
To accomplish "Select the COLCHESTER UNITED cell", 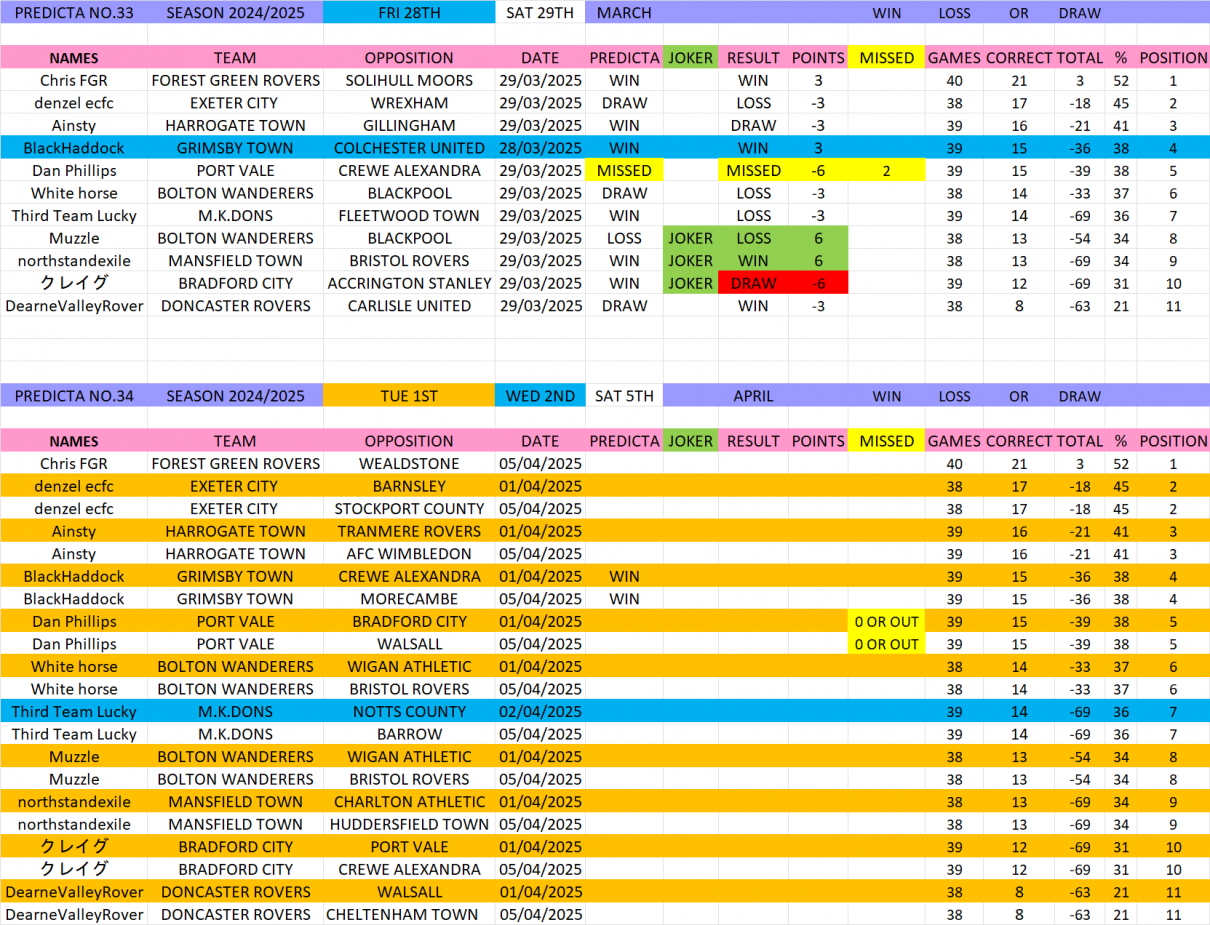I will point(409,148).
